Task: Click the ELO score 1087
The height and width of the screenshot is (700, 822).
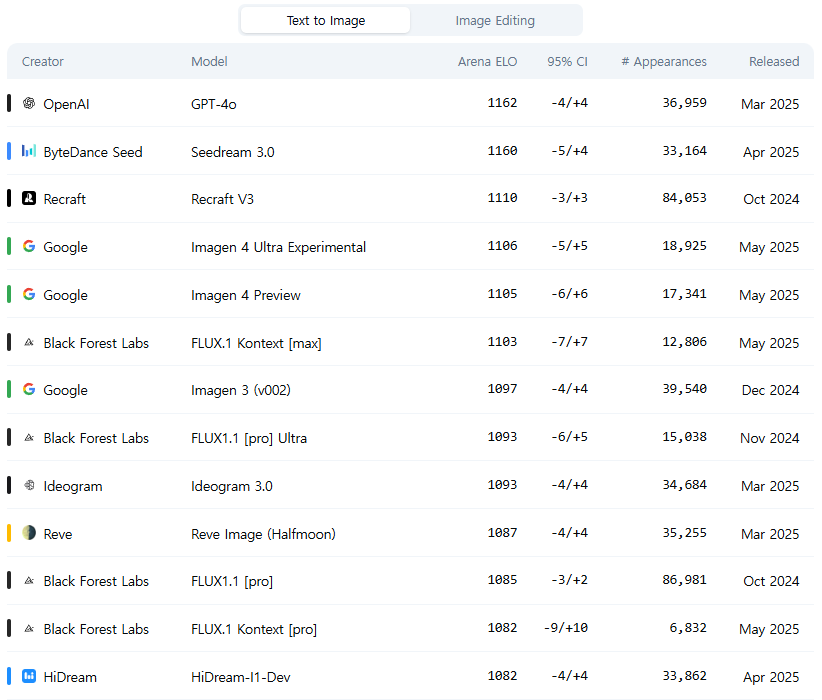Action: [502, 533]
